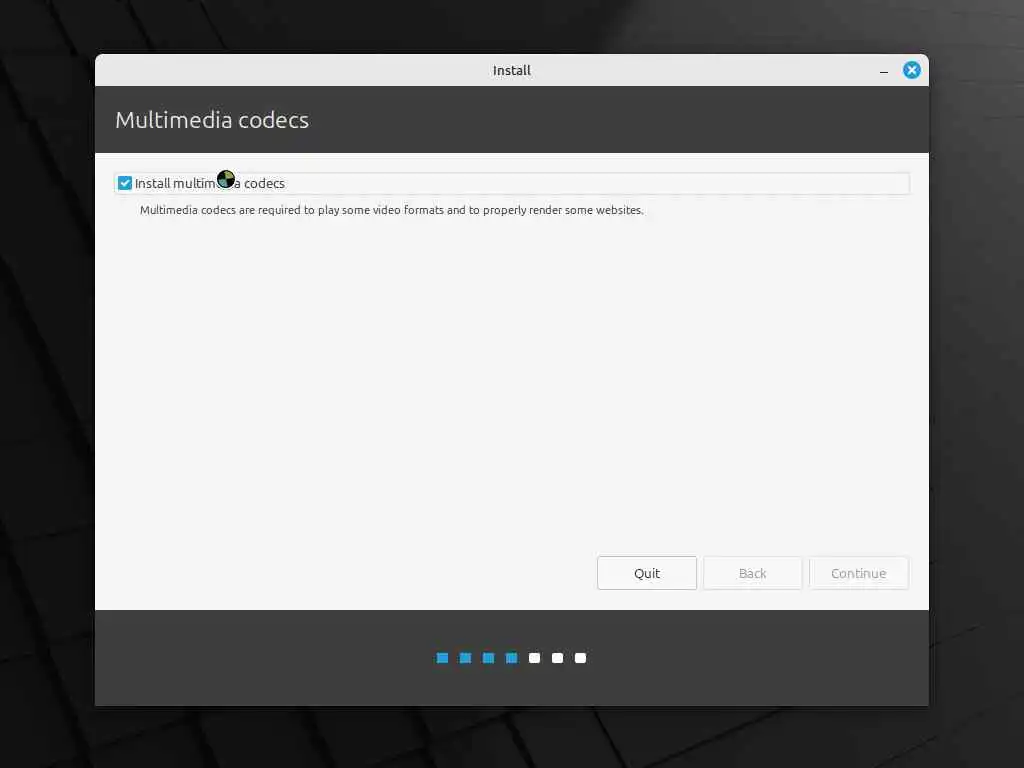The width and height of the screenshot is (1024, 768).
Task: Uncheck the Install multimedia codecs checkbox
Action: click(x=125, y=184)
